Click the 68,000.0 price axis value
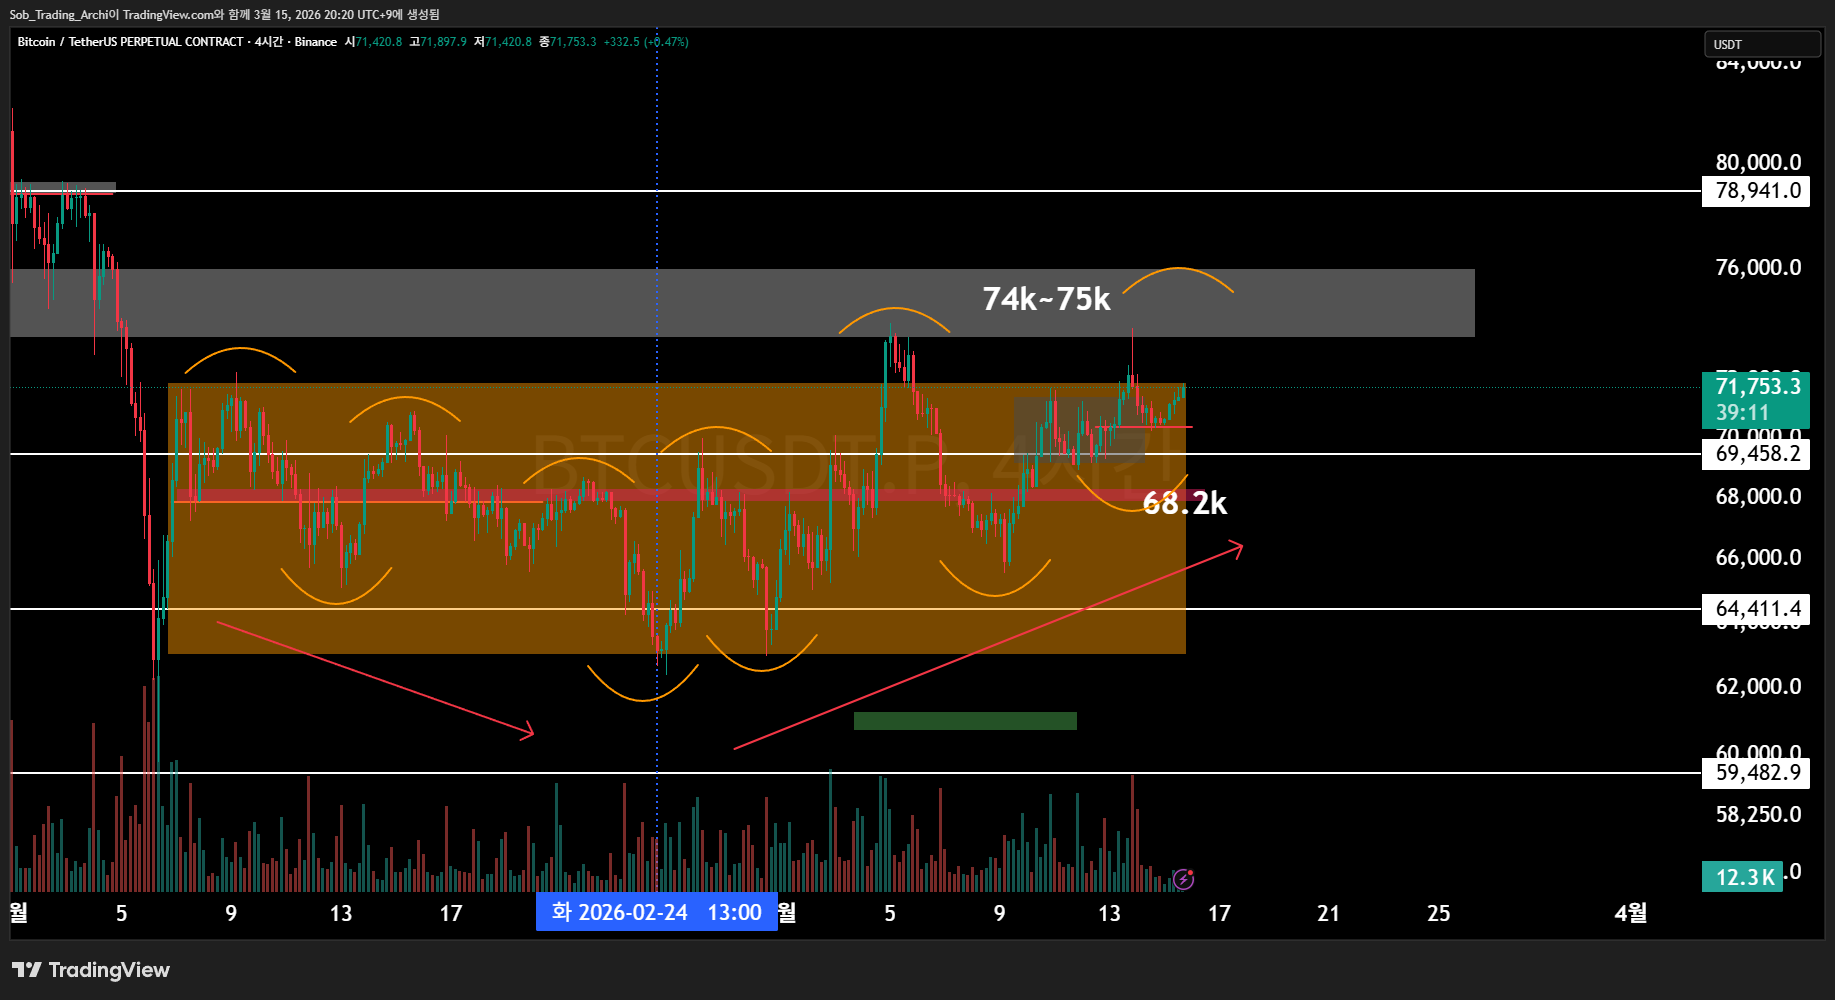The width and height of the screenshot is (1835, 1000). click(x=1759, y=497)
